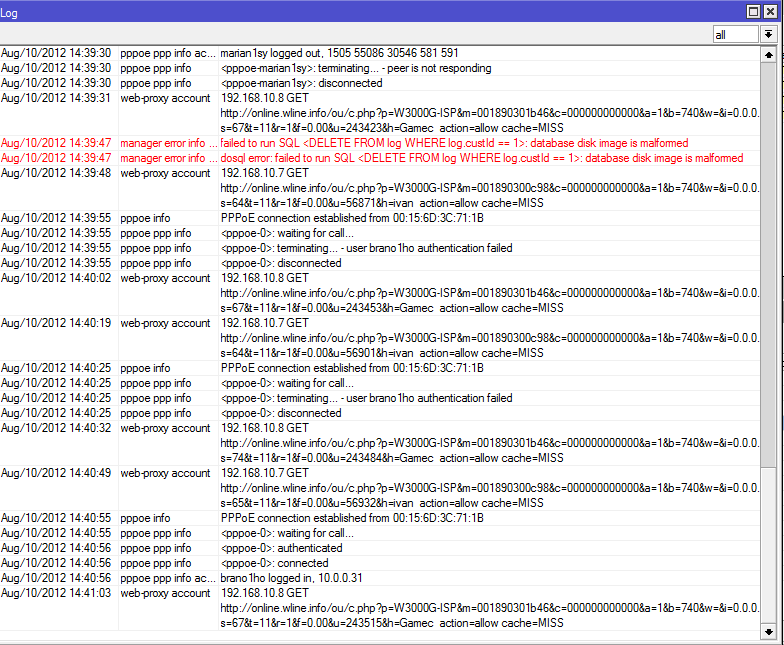The width and height of the screenshot is (784, 645).
Task: Click the 'all' filter field
Action: pos(736,34)
